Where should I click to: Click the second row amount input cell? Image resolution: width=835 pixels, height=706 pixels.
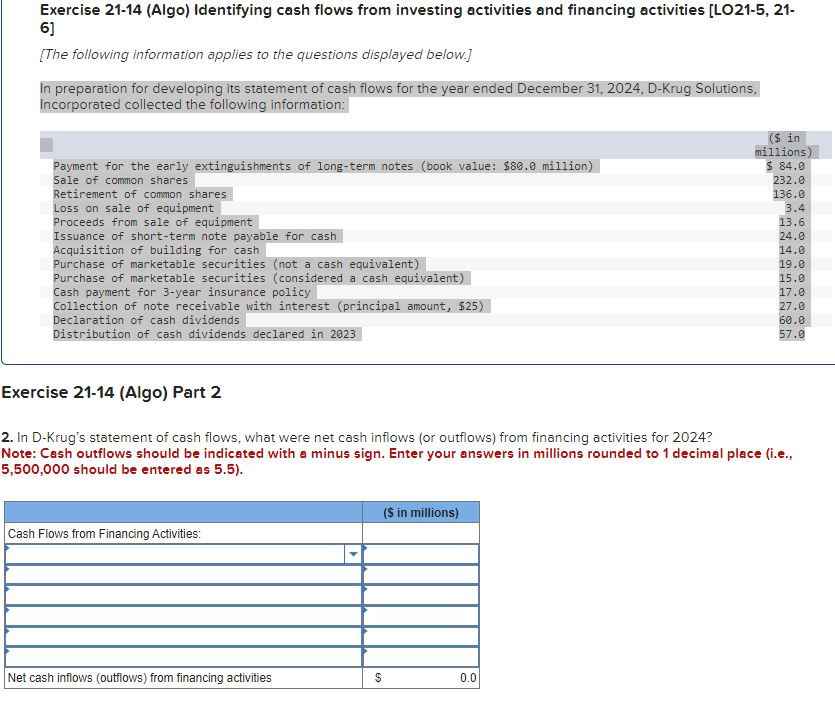(x=421, y=574)
